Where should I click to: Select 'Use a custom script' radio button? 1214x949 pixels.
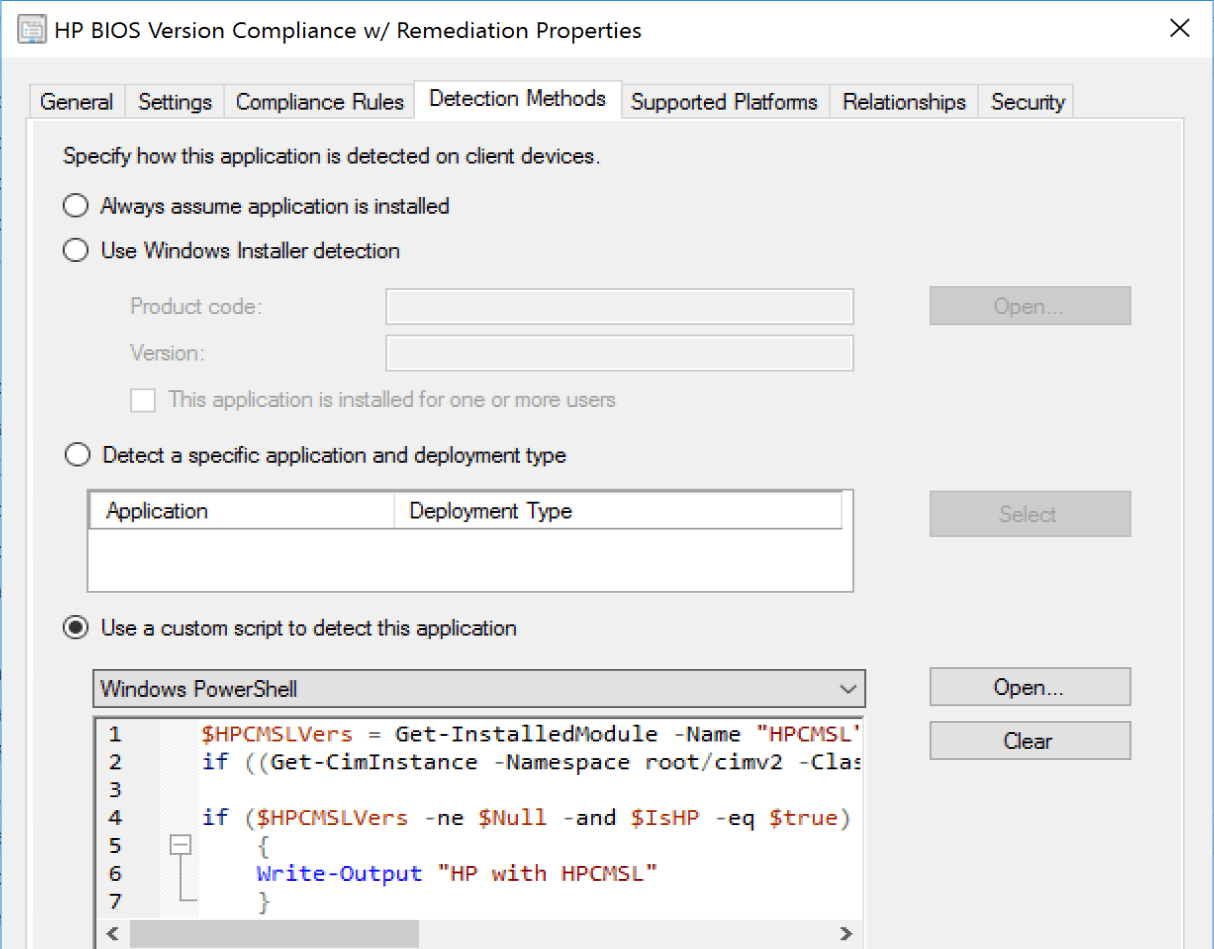(76, 629)
